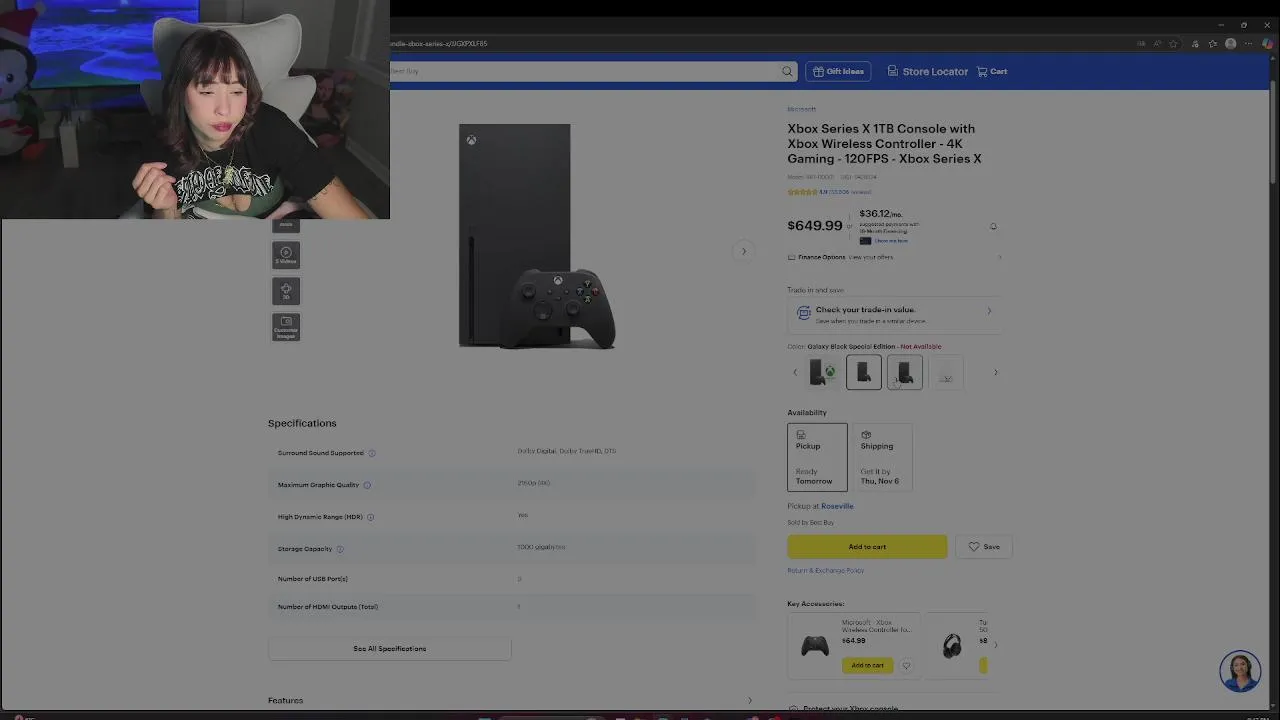Open Gift Ideas button
Screen dimensions: 1280x720
tap(838, 71)
